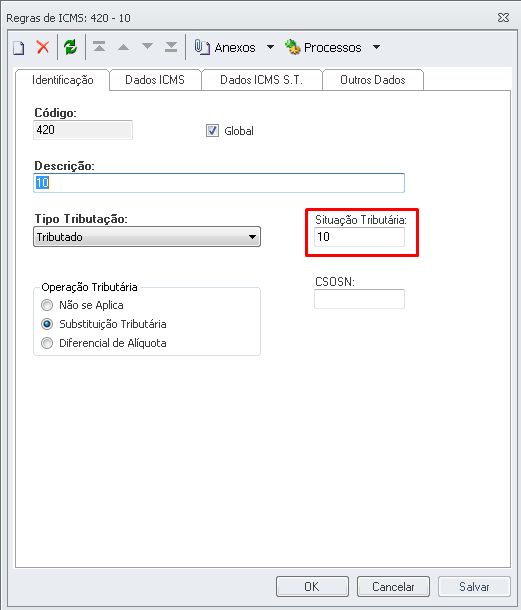
Task: Open the Outros Dados tab
Action: [373, 80]
